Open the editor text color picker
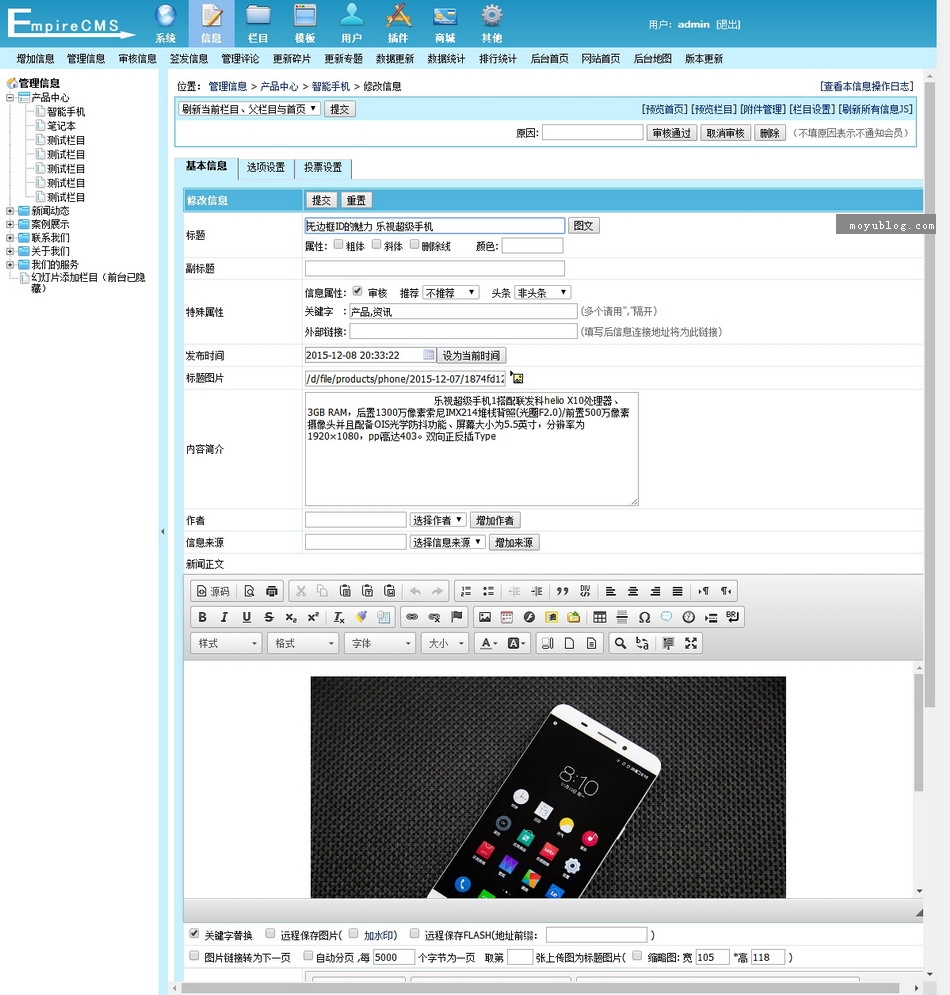 488,643
